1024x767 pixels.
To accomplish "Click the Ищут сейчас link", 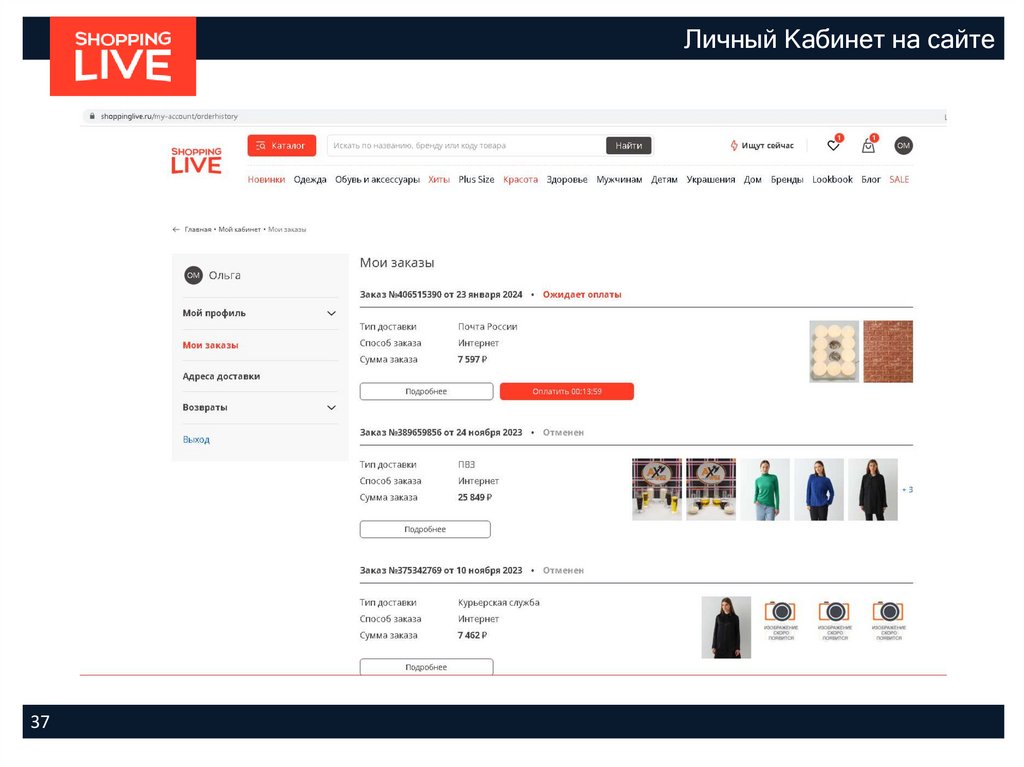I will tap(767, 146).
